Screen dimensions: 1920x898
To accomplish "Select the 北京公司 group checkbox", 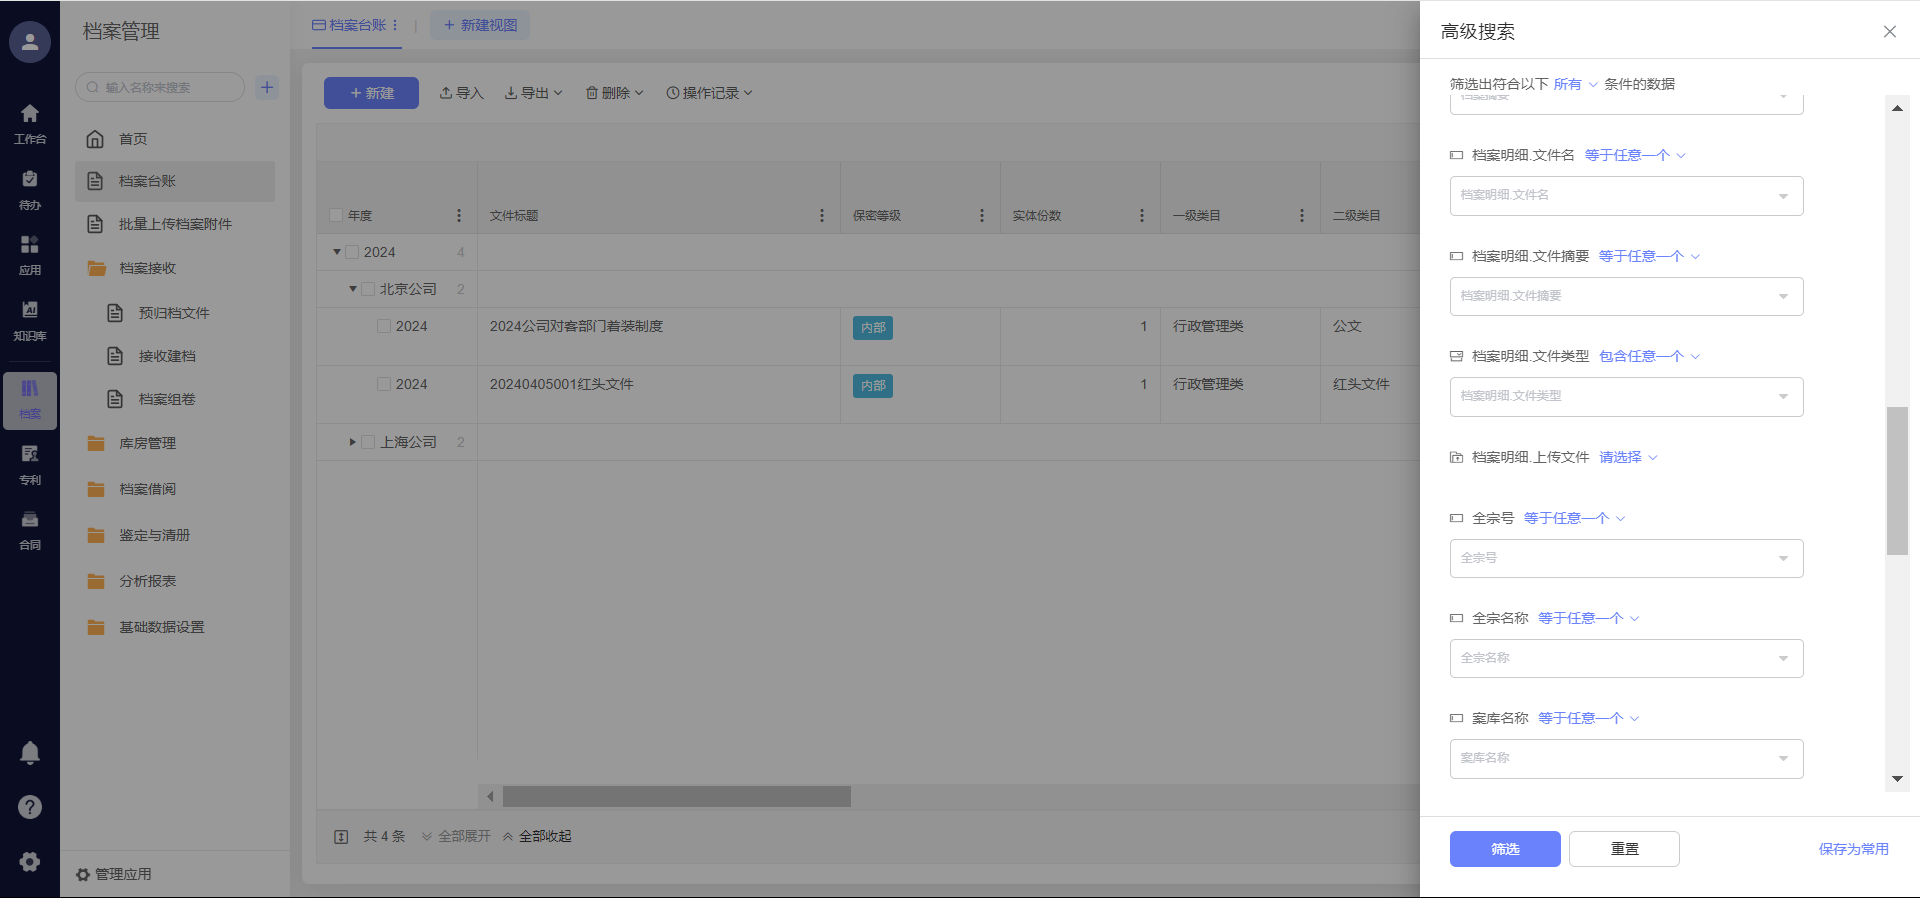I will click(368, 289).
